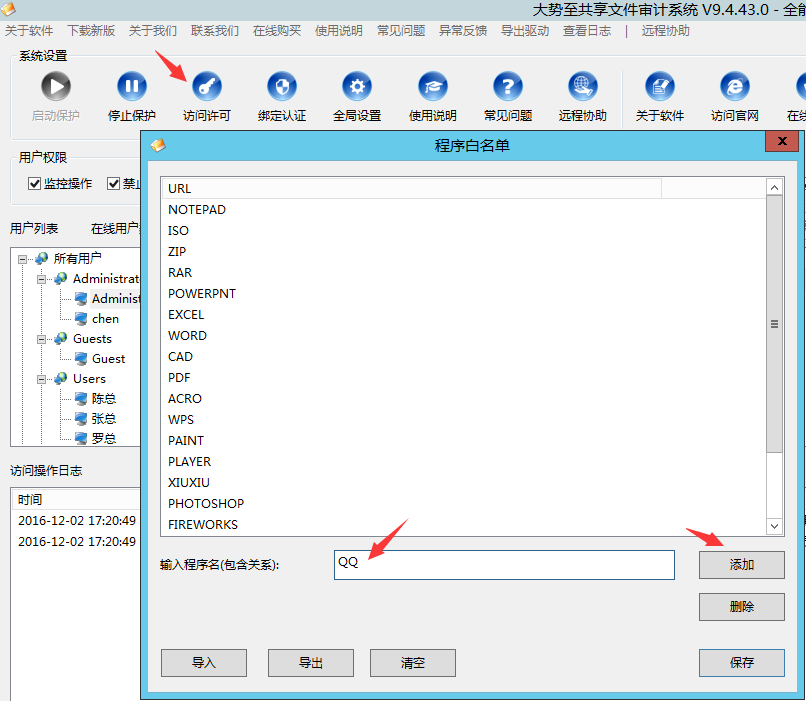Open 使用说明 graduation cap icon
The width and height of the screenshot is (806, 701).
pyautogui.click(x=433, y=87)
